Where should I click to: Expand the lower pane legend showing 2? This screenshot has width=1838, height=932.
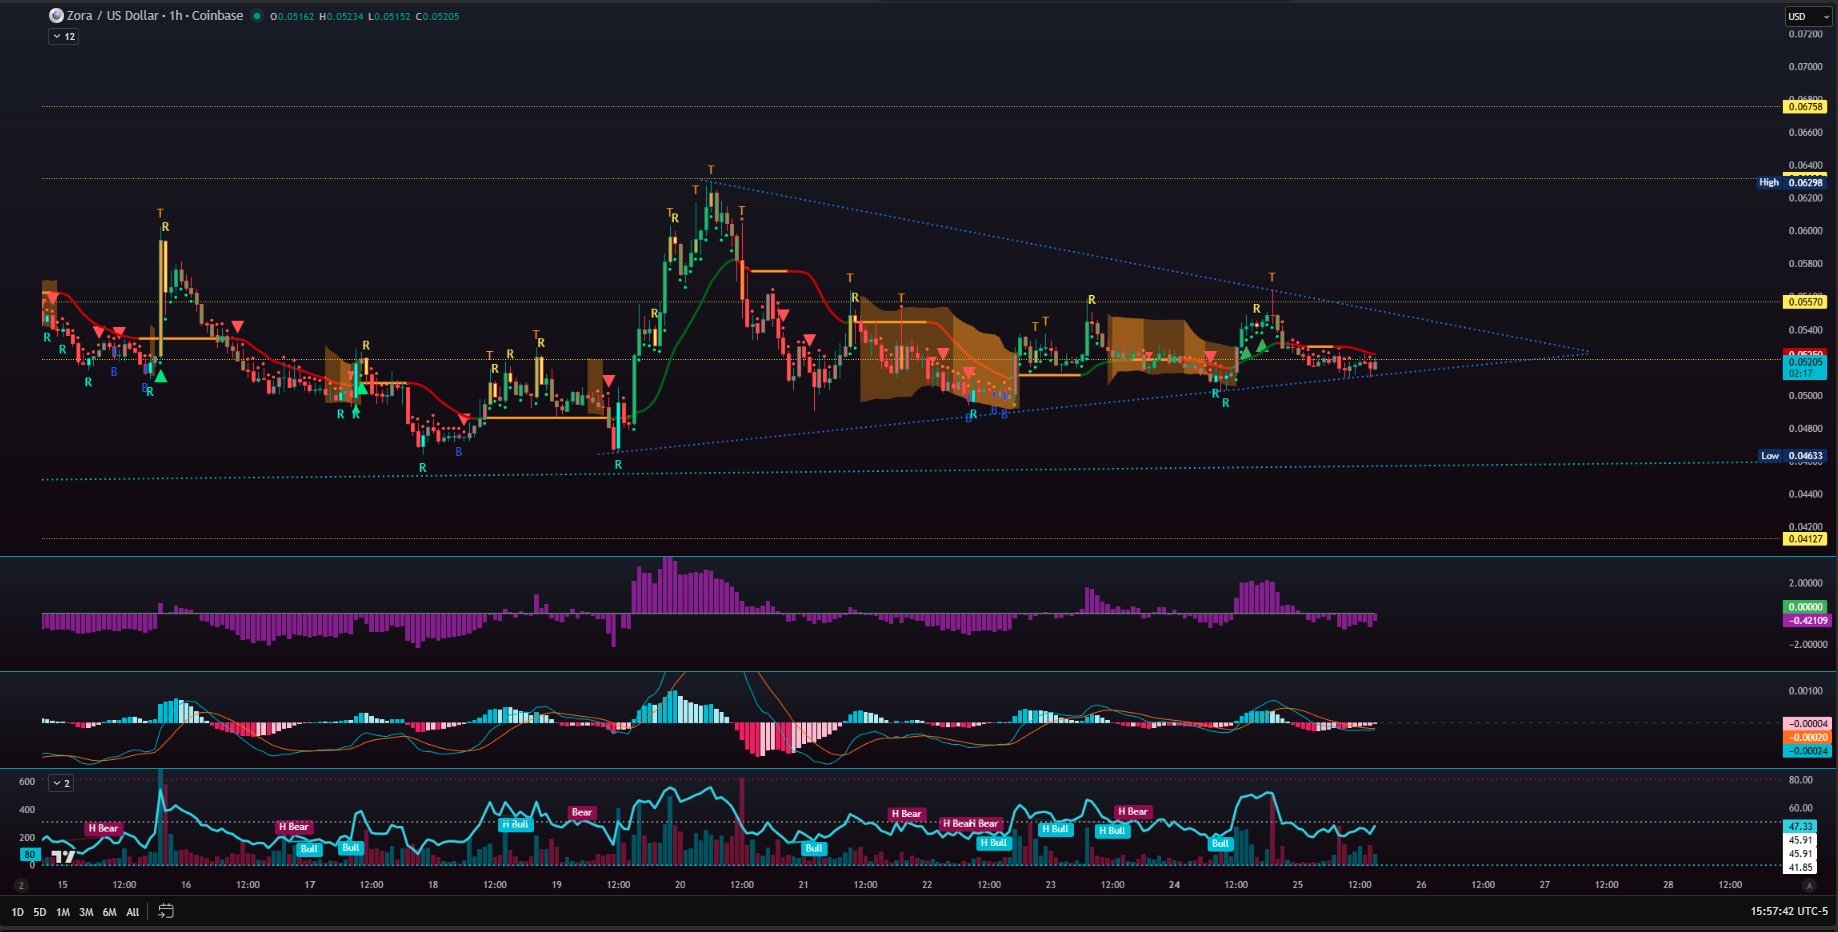[x=61, y=783]
